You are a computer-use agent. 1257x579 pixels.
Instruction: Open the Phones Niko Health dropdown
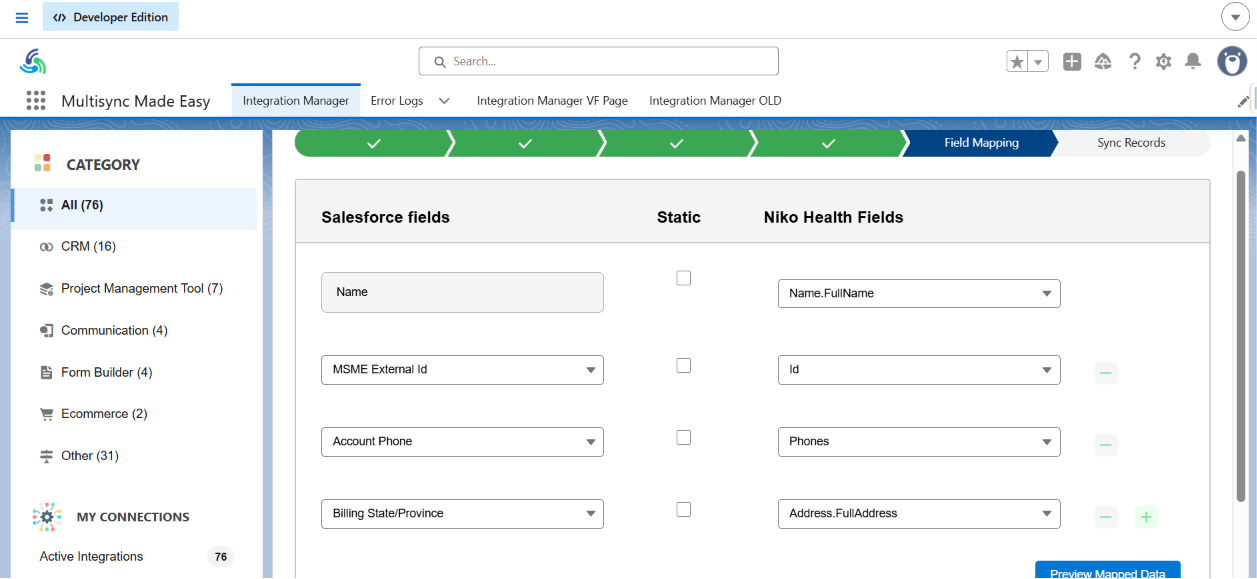[919, 441]
